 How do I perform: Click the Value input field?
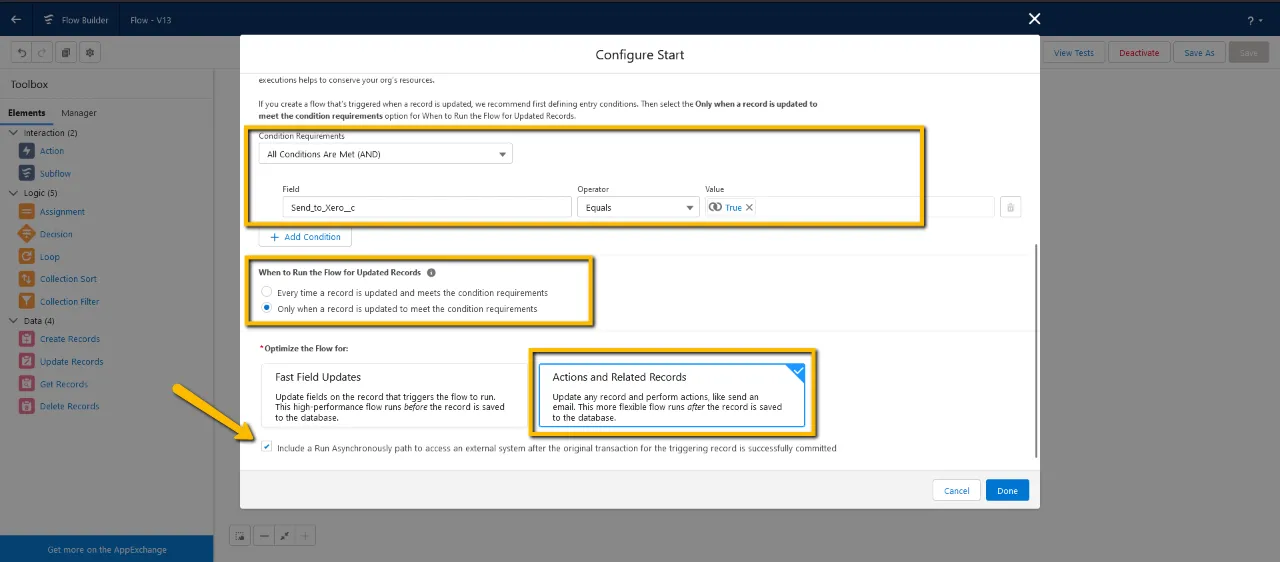pyautogui.click(x=849, y=207)
